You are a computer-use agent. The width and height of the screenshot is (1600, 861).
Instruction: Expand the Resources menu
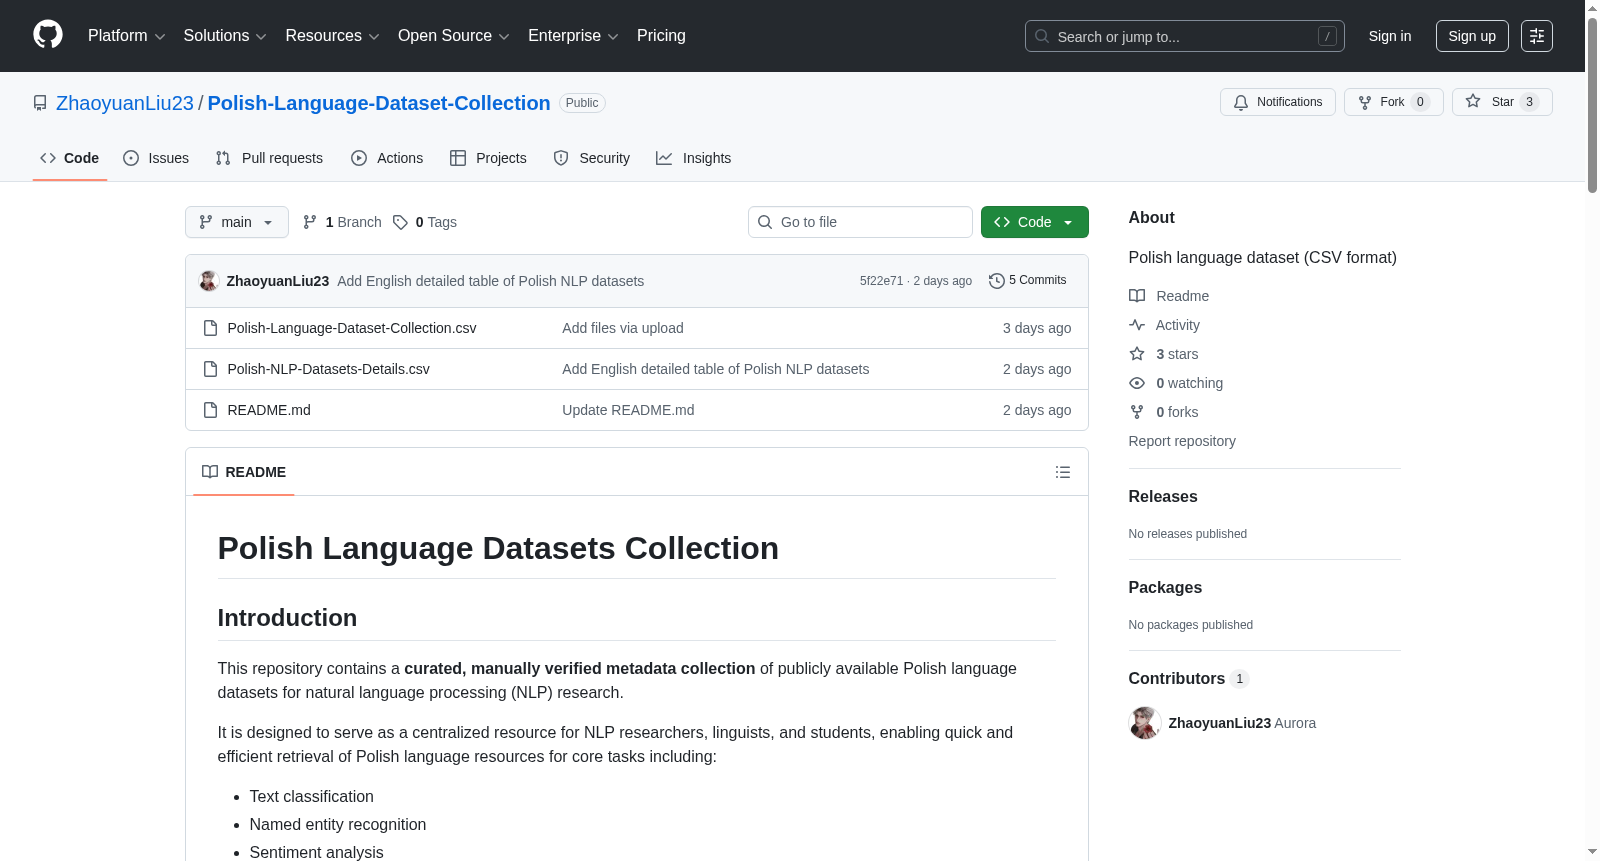(332, 36)
